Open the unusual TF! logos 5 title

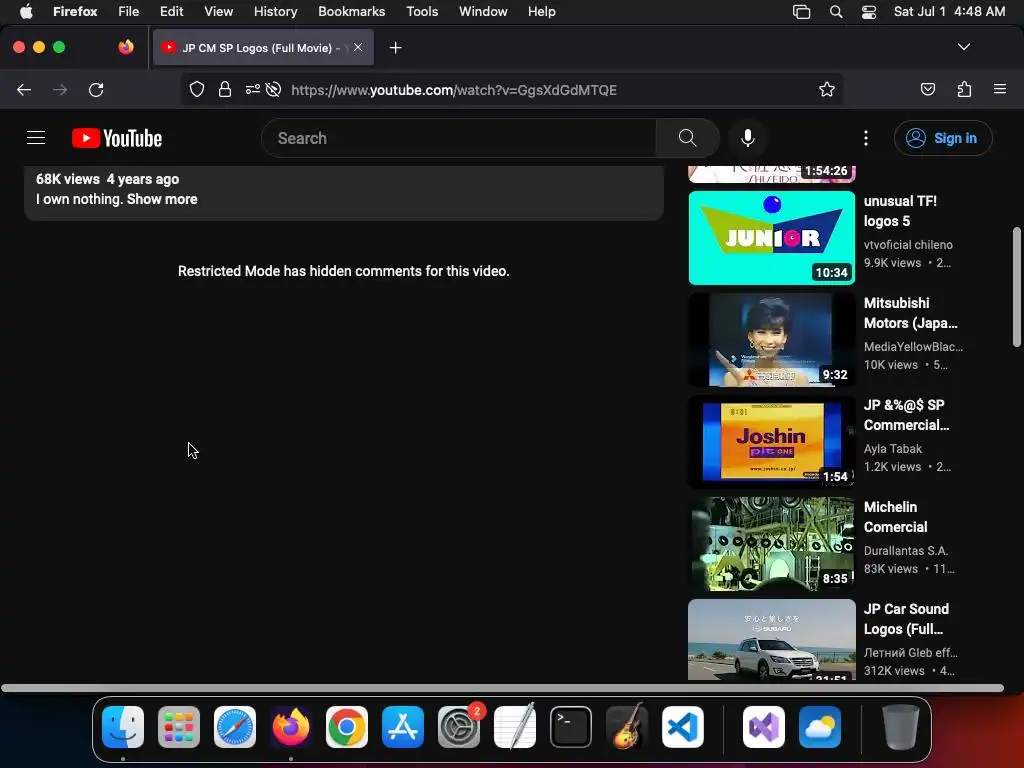tap(900, 211)
